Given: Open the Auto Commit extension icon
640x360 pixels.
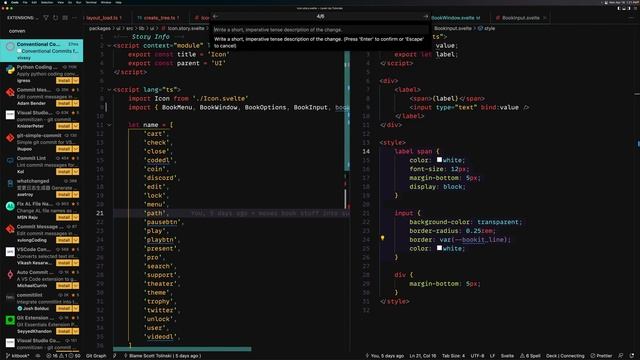Looking at the screenshot, I should point(10,275).
